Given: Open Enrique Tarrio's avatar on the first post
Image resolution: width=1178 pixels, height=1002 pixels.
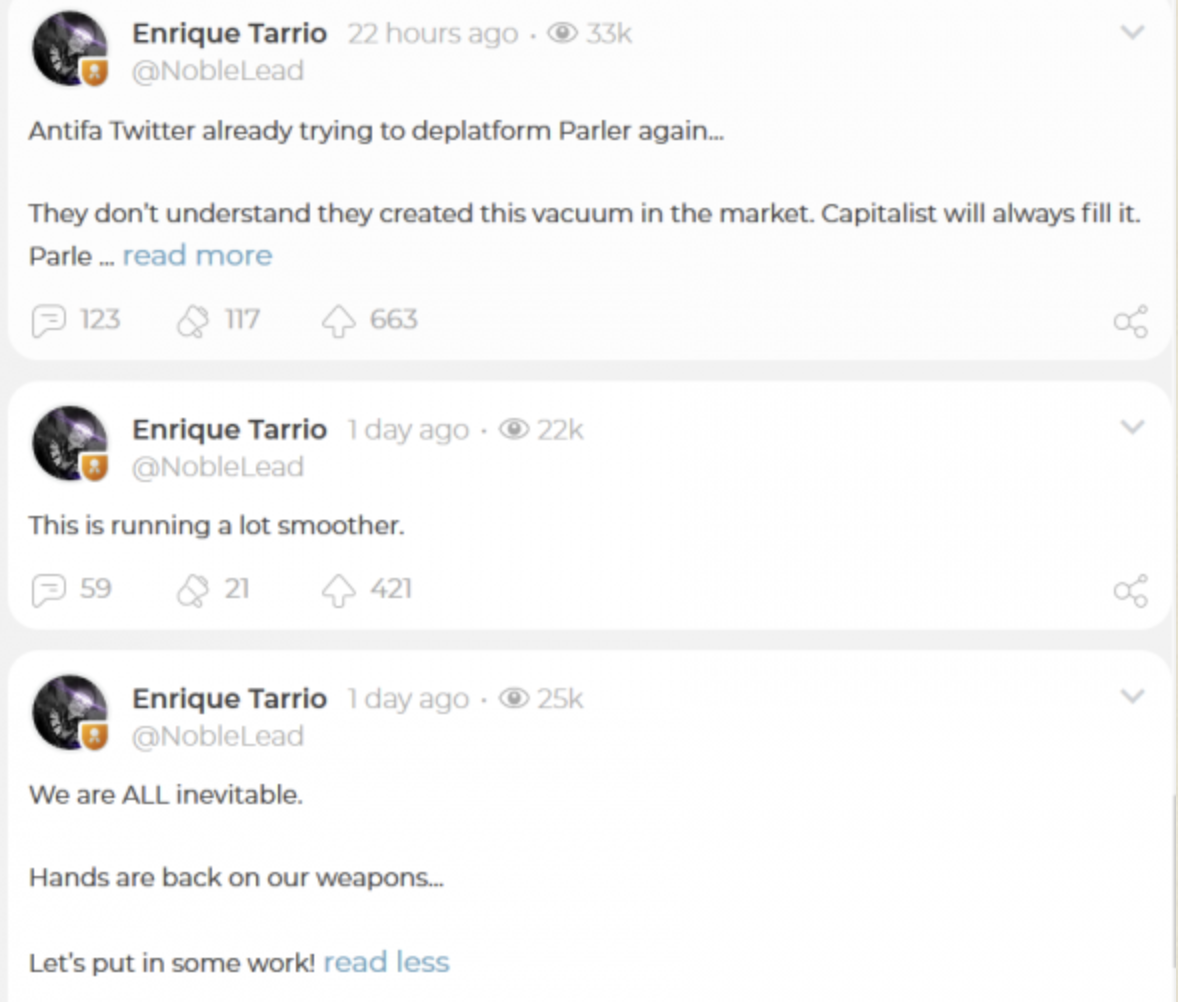Looking at the screenshot, I should (x=69, y=49).
